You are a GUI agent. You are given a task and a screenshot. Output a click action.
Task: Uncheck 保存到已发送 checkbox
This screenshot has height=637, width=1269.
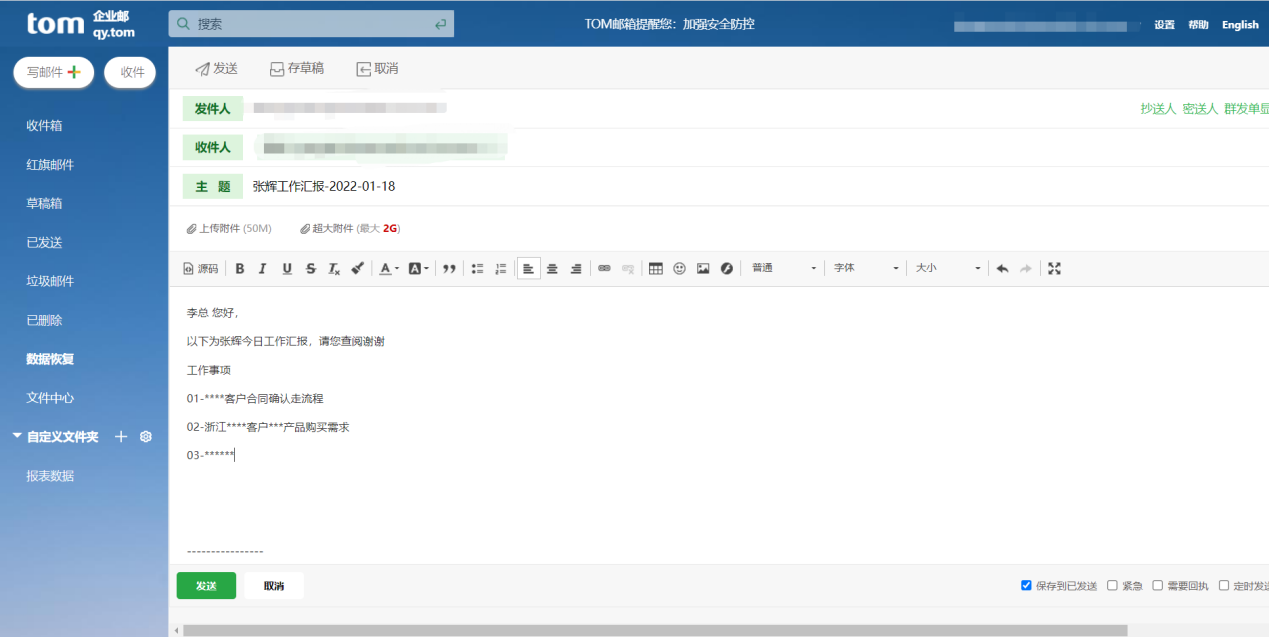(x=1026, y=585)
